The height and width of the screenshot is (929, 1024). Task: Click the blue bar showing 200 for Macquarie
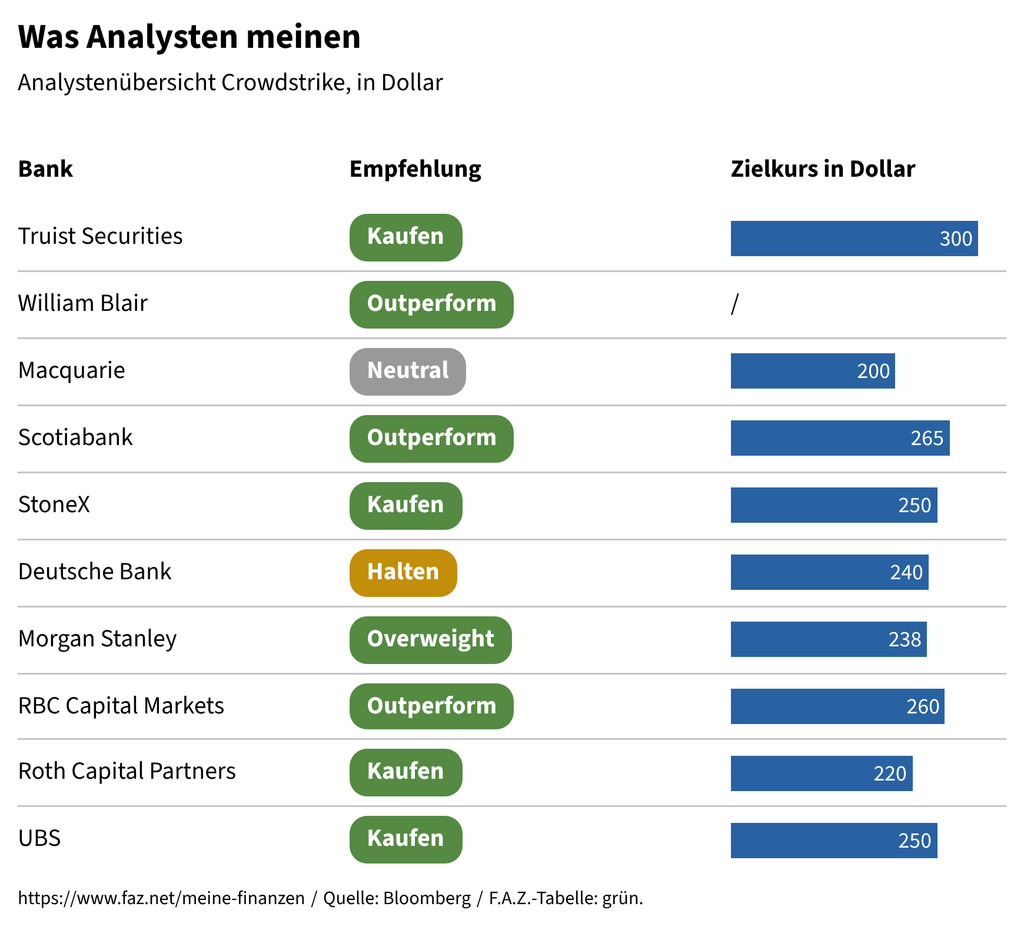[812, 371]
